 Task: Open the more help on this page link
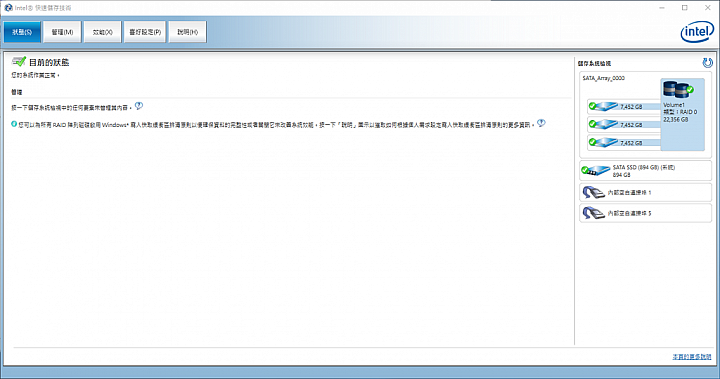(692, 356)
